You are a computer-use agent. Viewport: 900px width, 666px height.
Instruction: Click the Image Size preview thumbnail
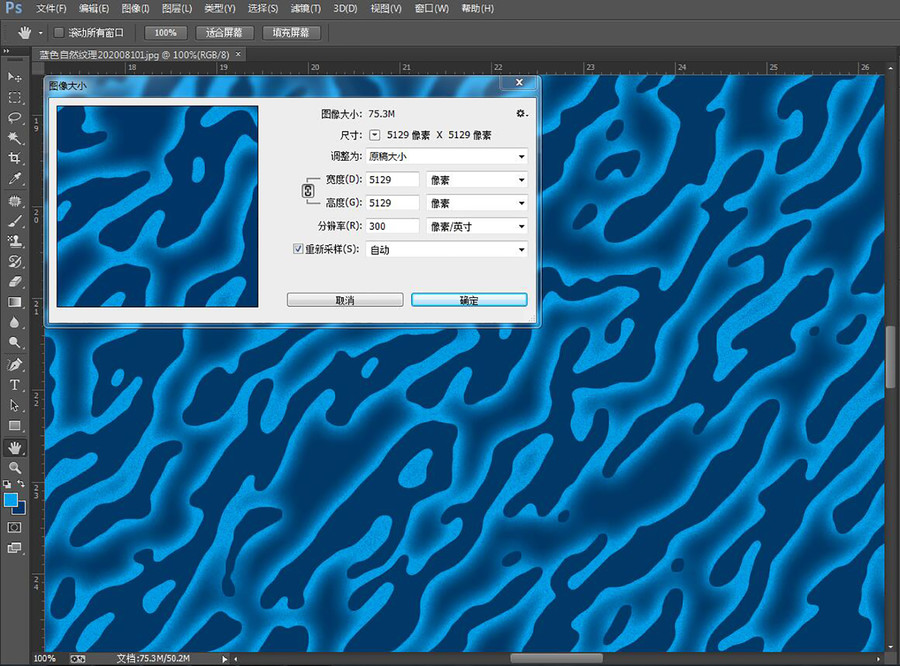(157, 206)
